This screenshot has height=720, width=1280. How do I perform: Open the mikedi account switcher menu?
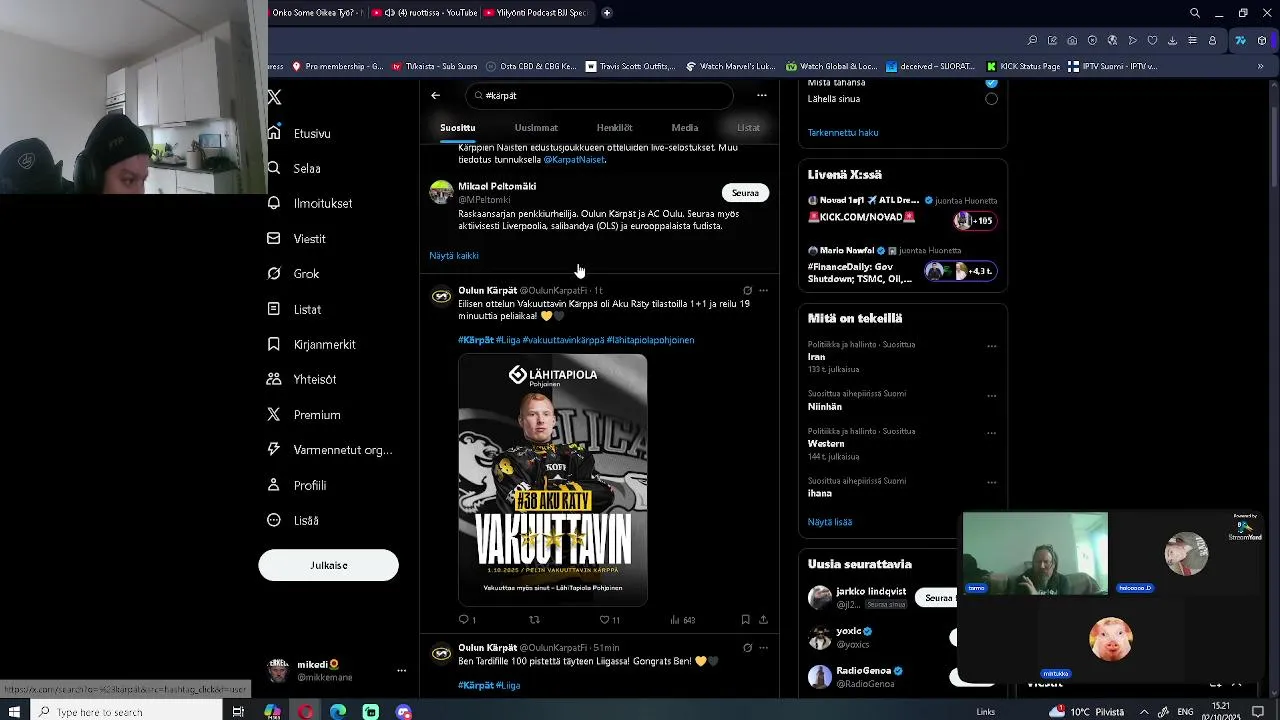(x=401, y=671)
